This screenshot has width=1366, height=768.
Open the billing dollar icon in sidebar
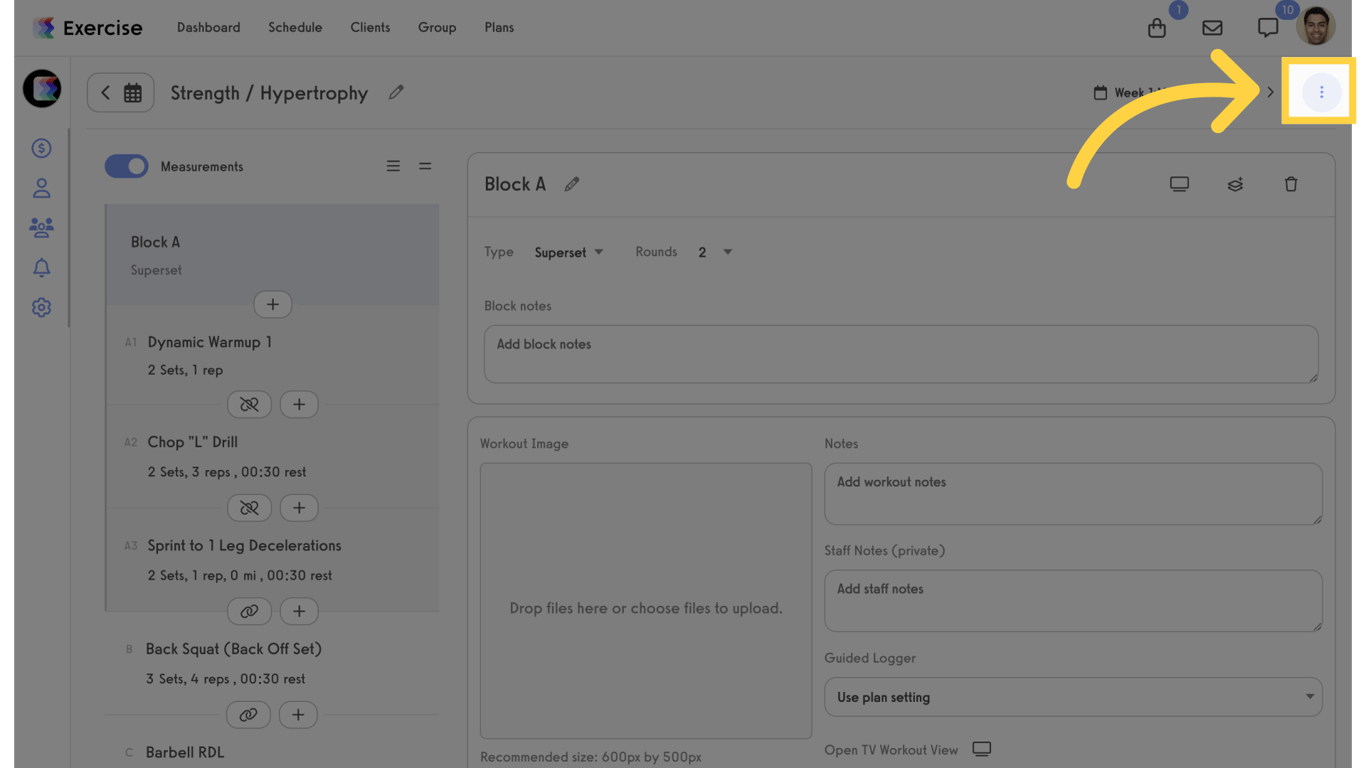41,148
